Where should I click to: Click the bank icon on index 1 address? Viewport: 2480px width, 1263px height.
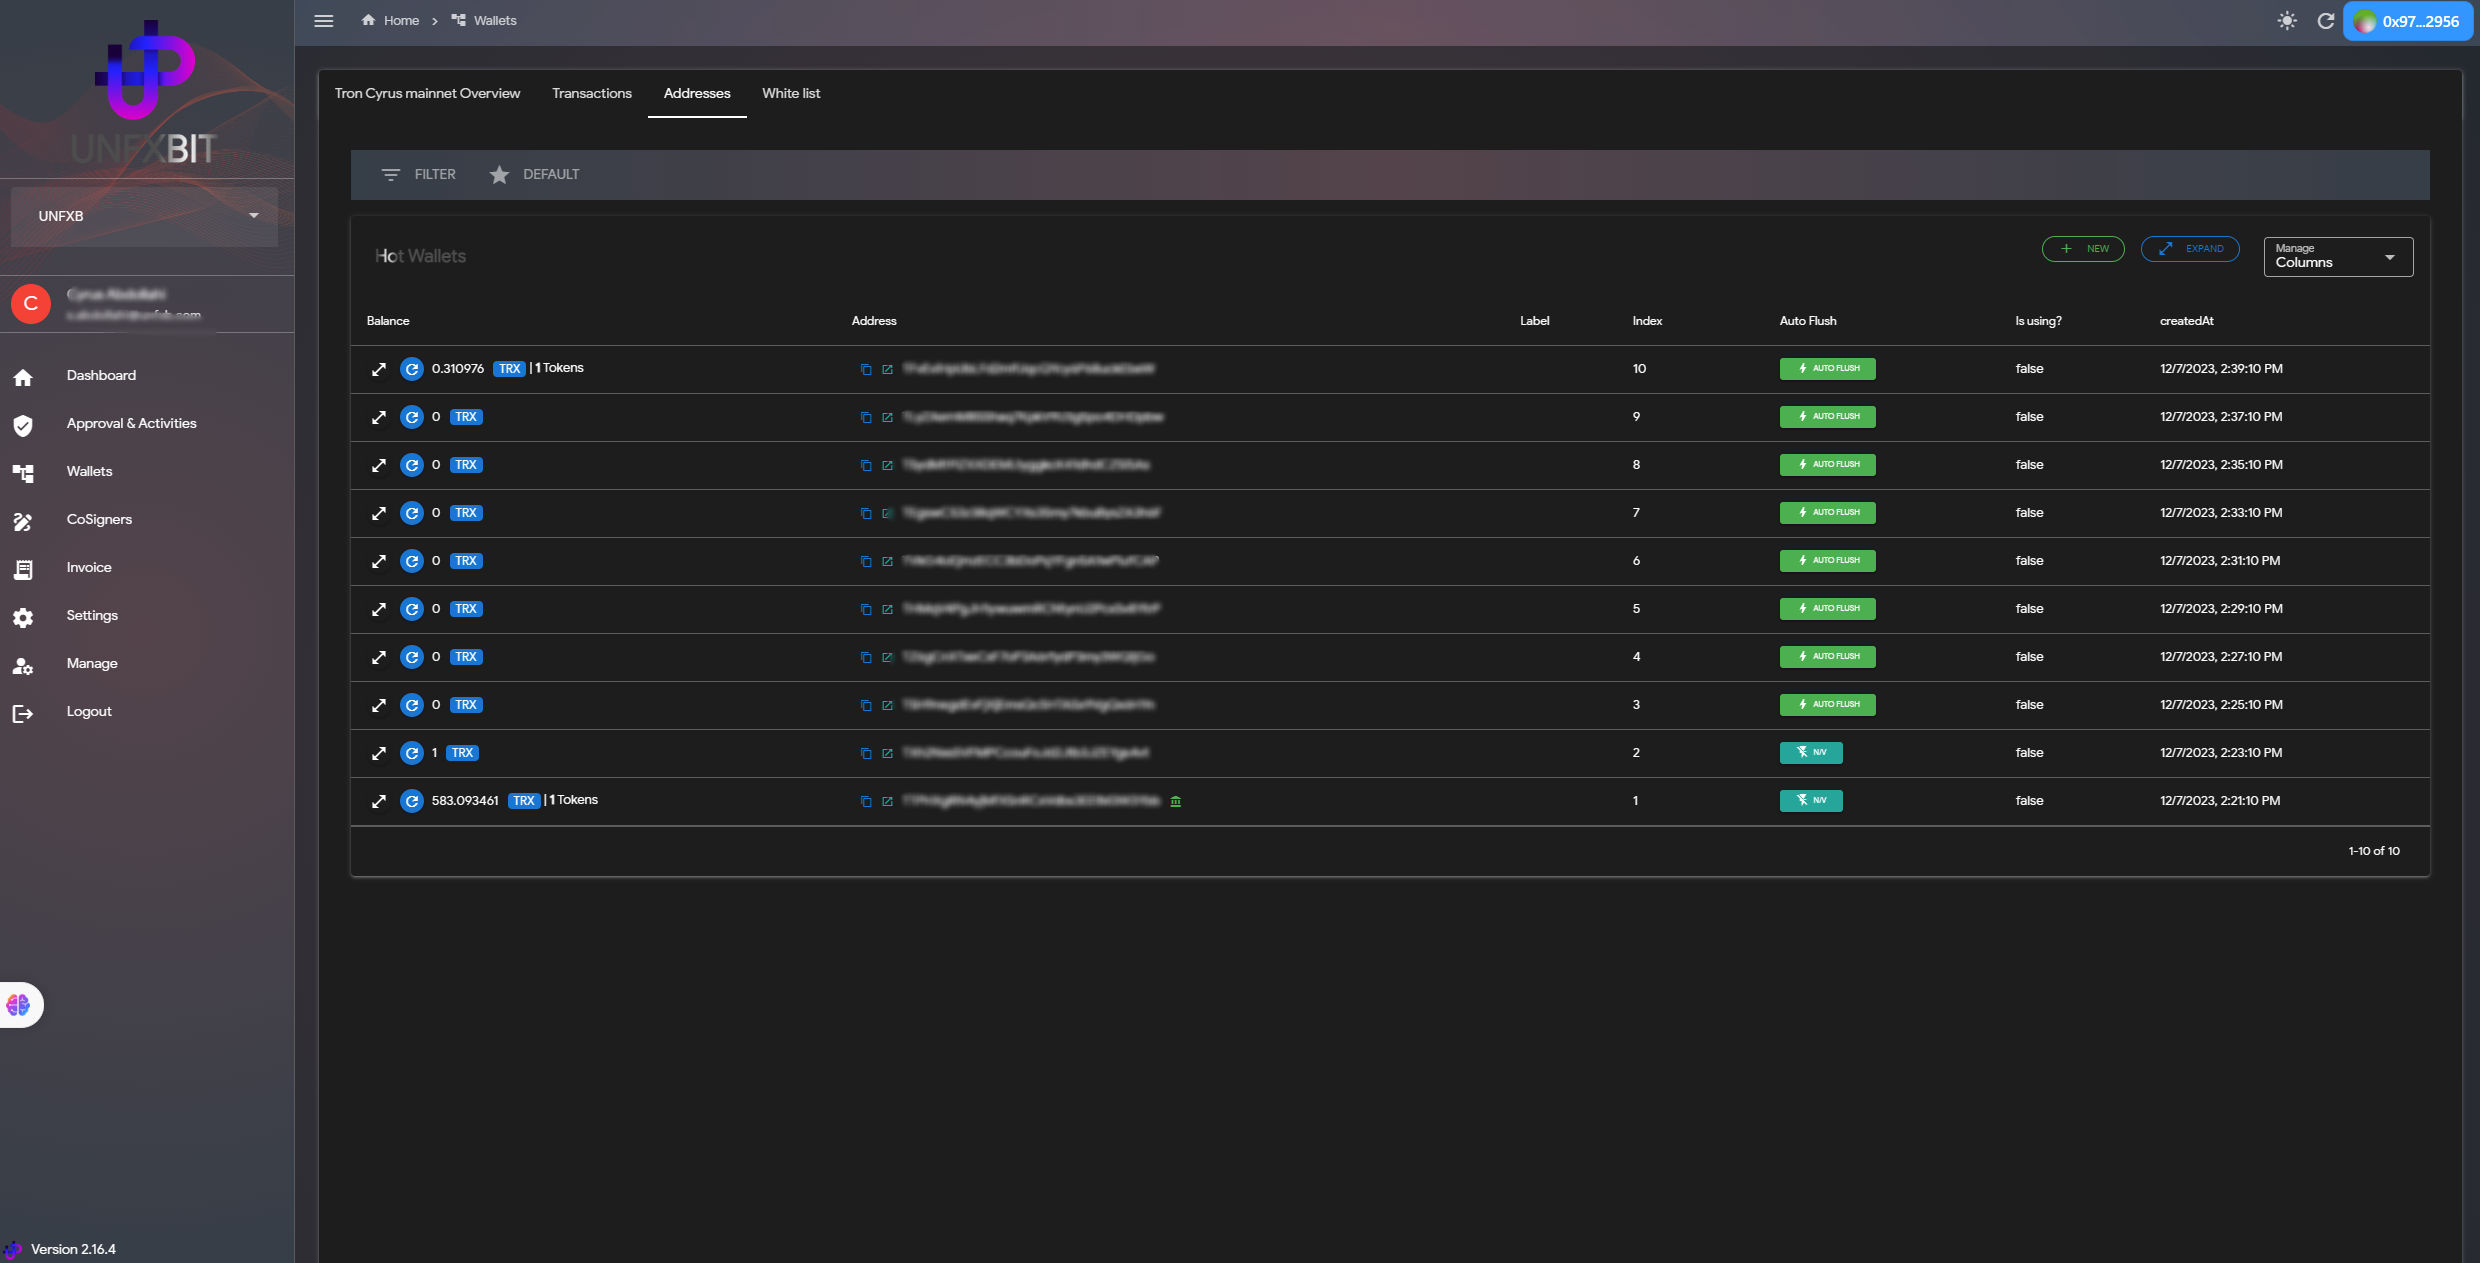(1176, 801)
